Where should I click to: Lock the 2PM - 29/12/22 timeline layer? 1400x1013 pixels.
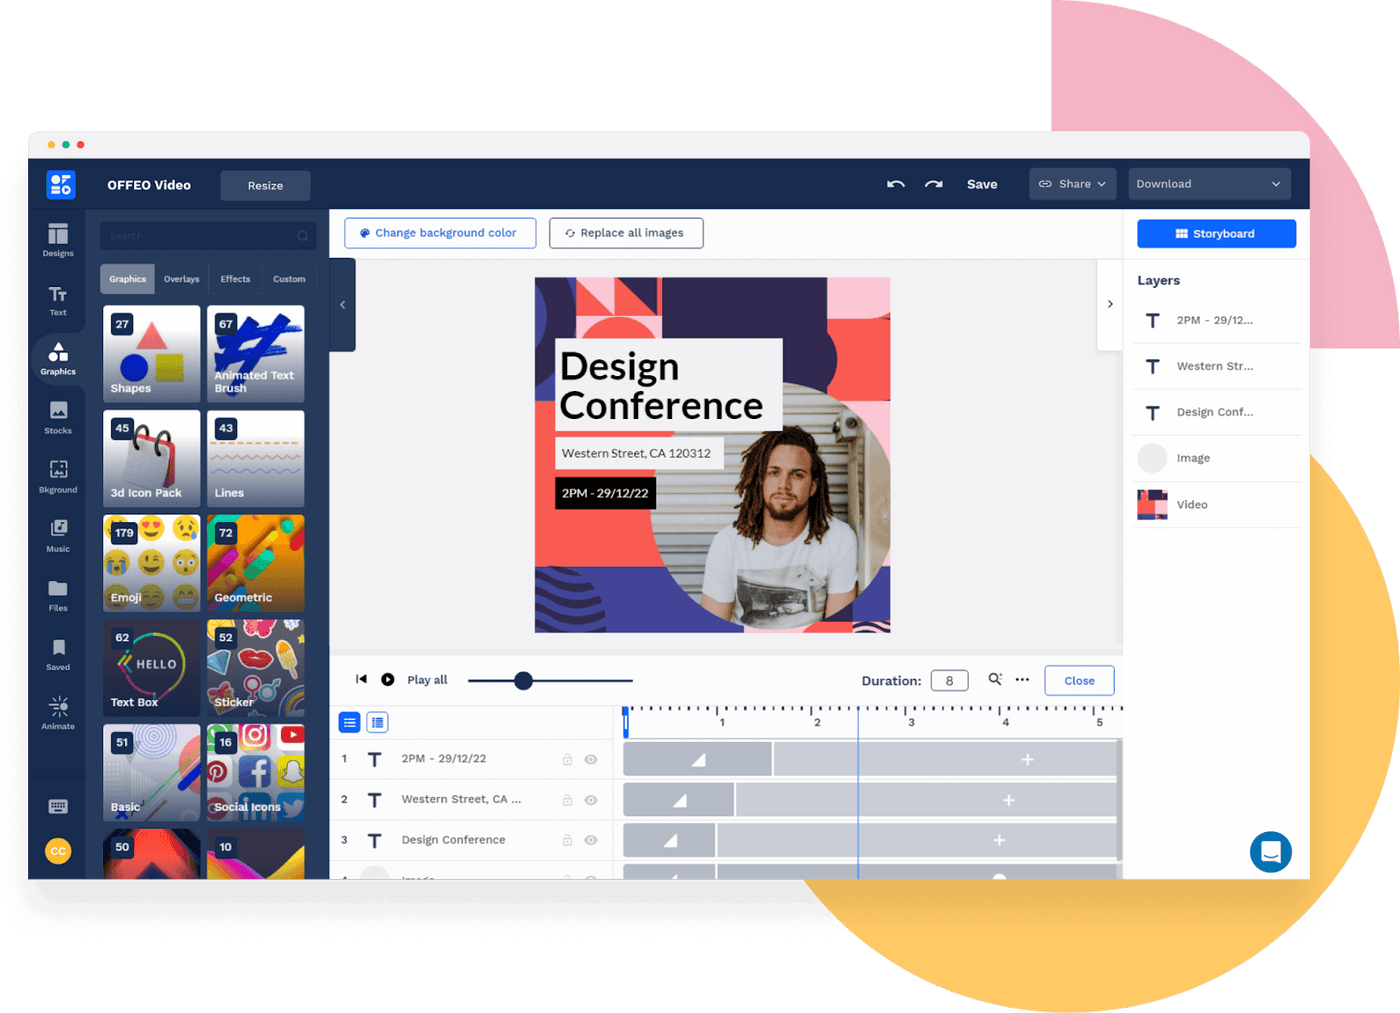[567, 759]
